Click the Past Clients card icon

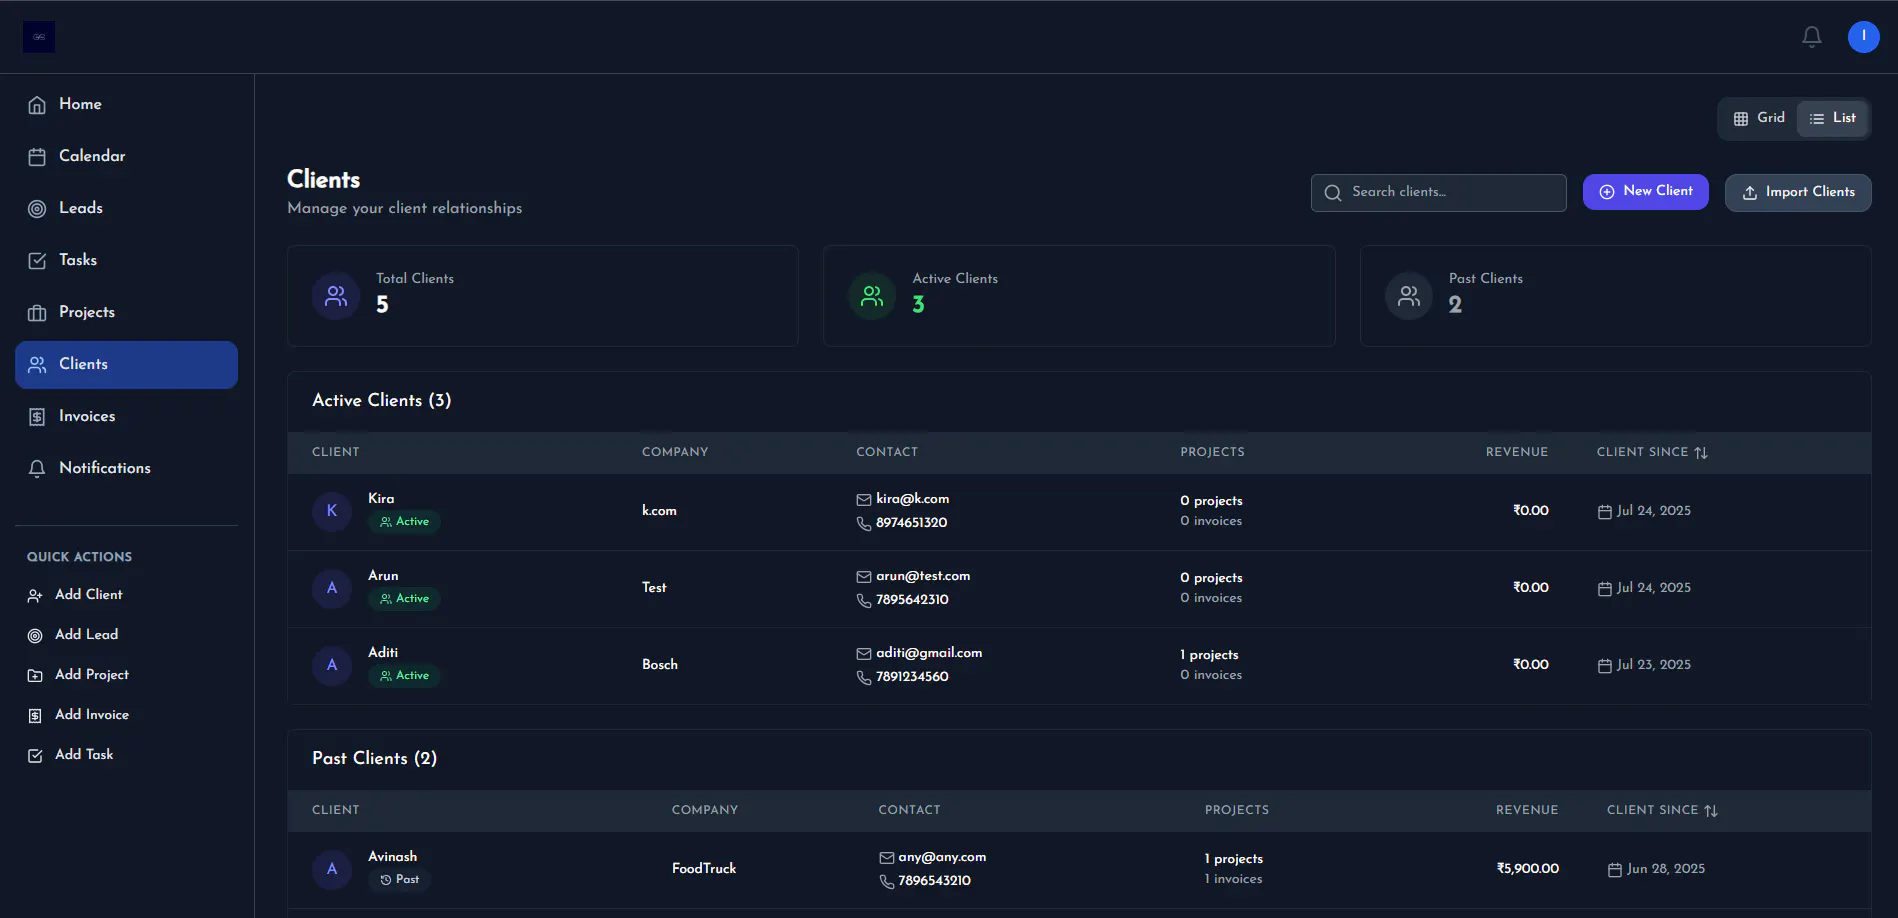1408,296
